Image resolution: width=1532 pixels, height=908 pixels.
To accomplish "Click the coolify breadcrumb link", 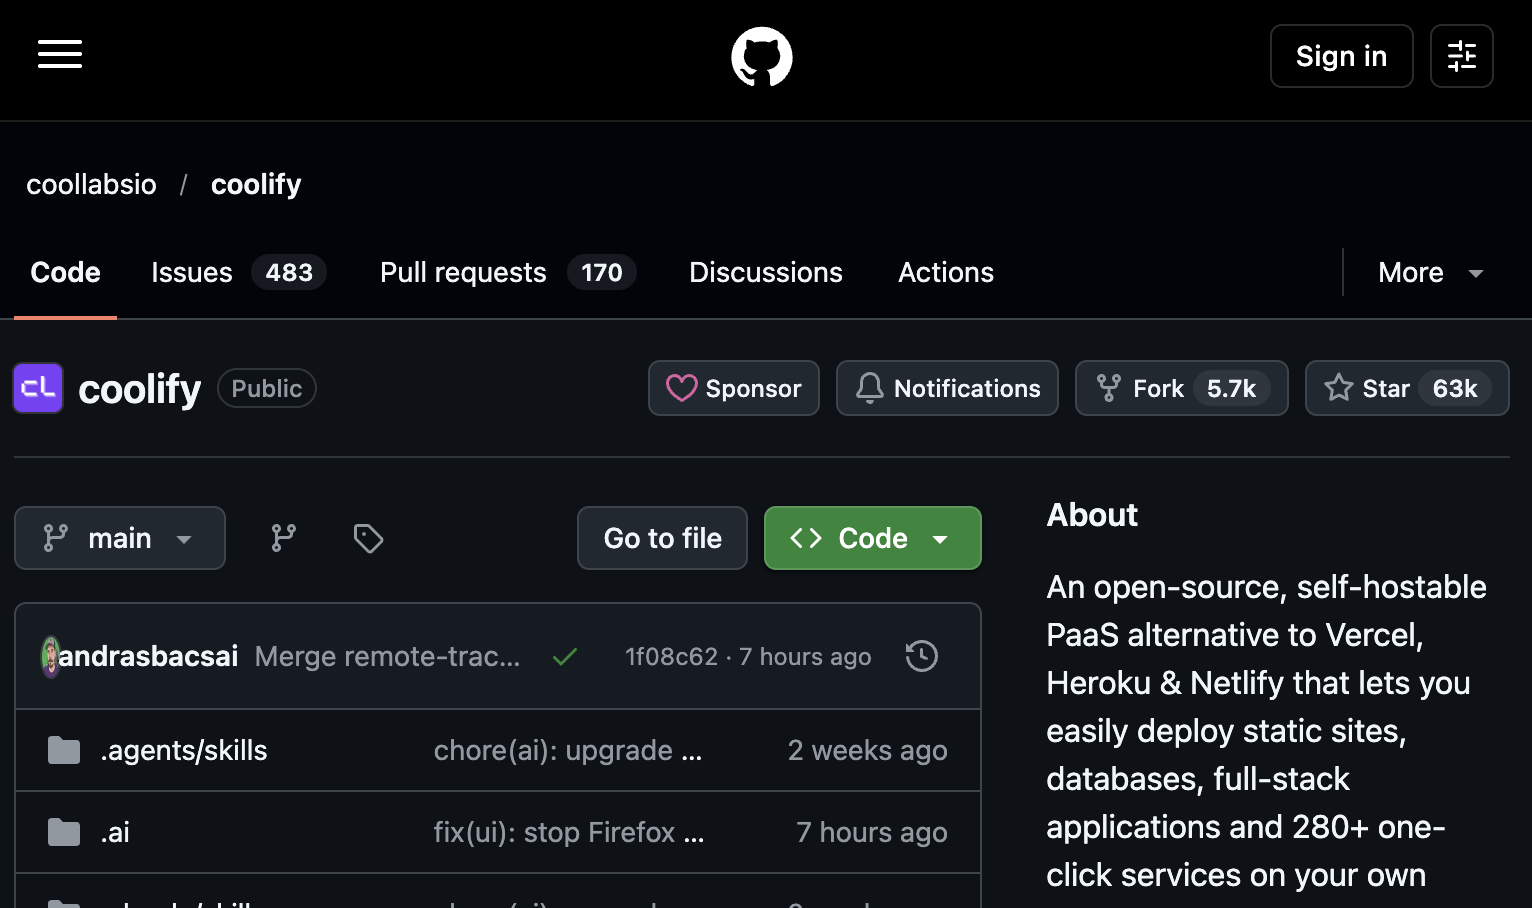I will coord(256,184).
